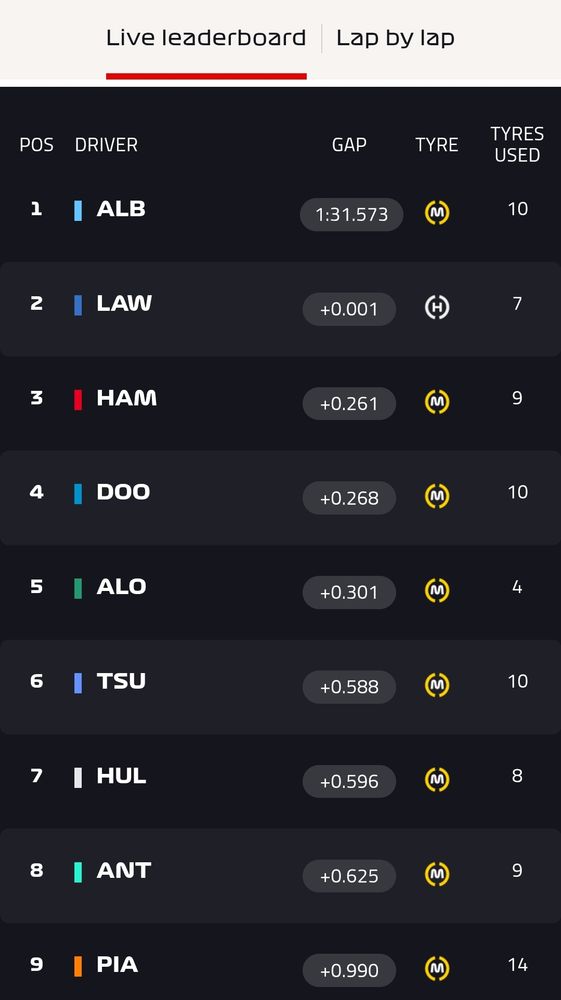Open the ALO driver row
This screenshot has width=561, height=1000.
coord(280,592)
